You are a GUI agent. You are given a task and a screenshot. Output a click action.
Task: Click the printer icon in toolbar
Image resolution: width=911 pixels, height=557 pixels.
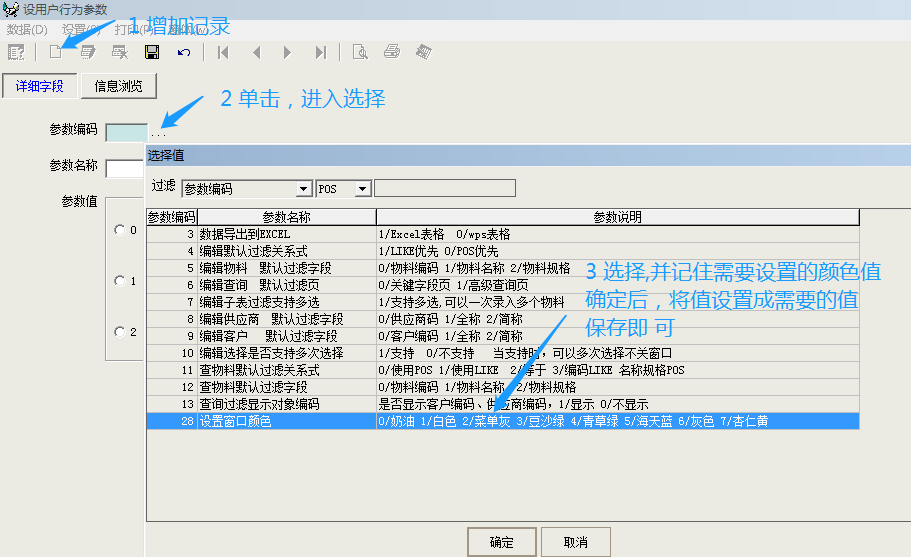pos(392,52)
